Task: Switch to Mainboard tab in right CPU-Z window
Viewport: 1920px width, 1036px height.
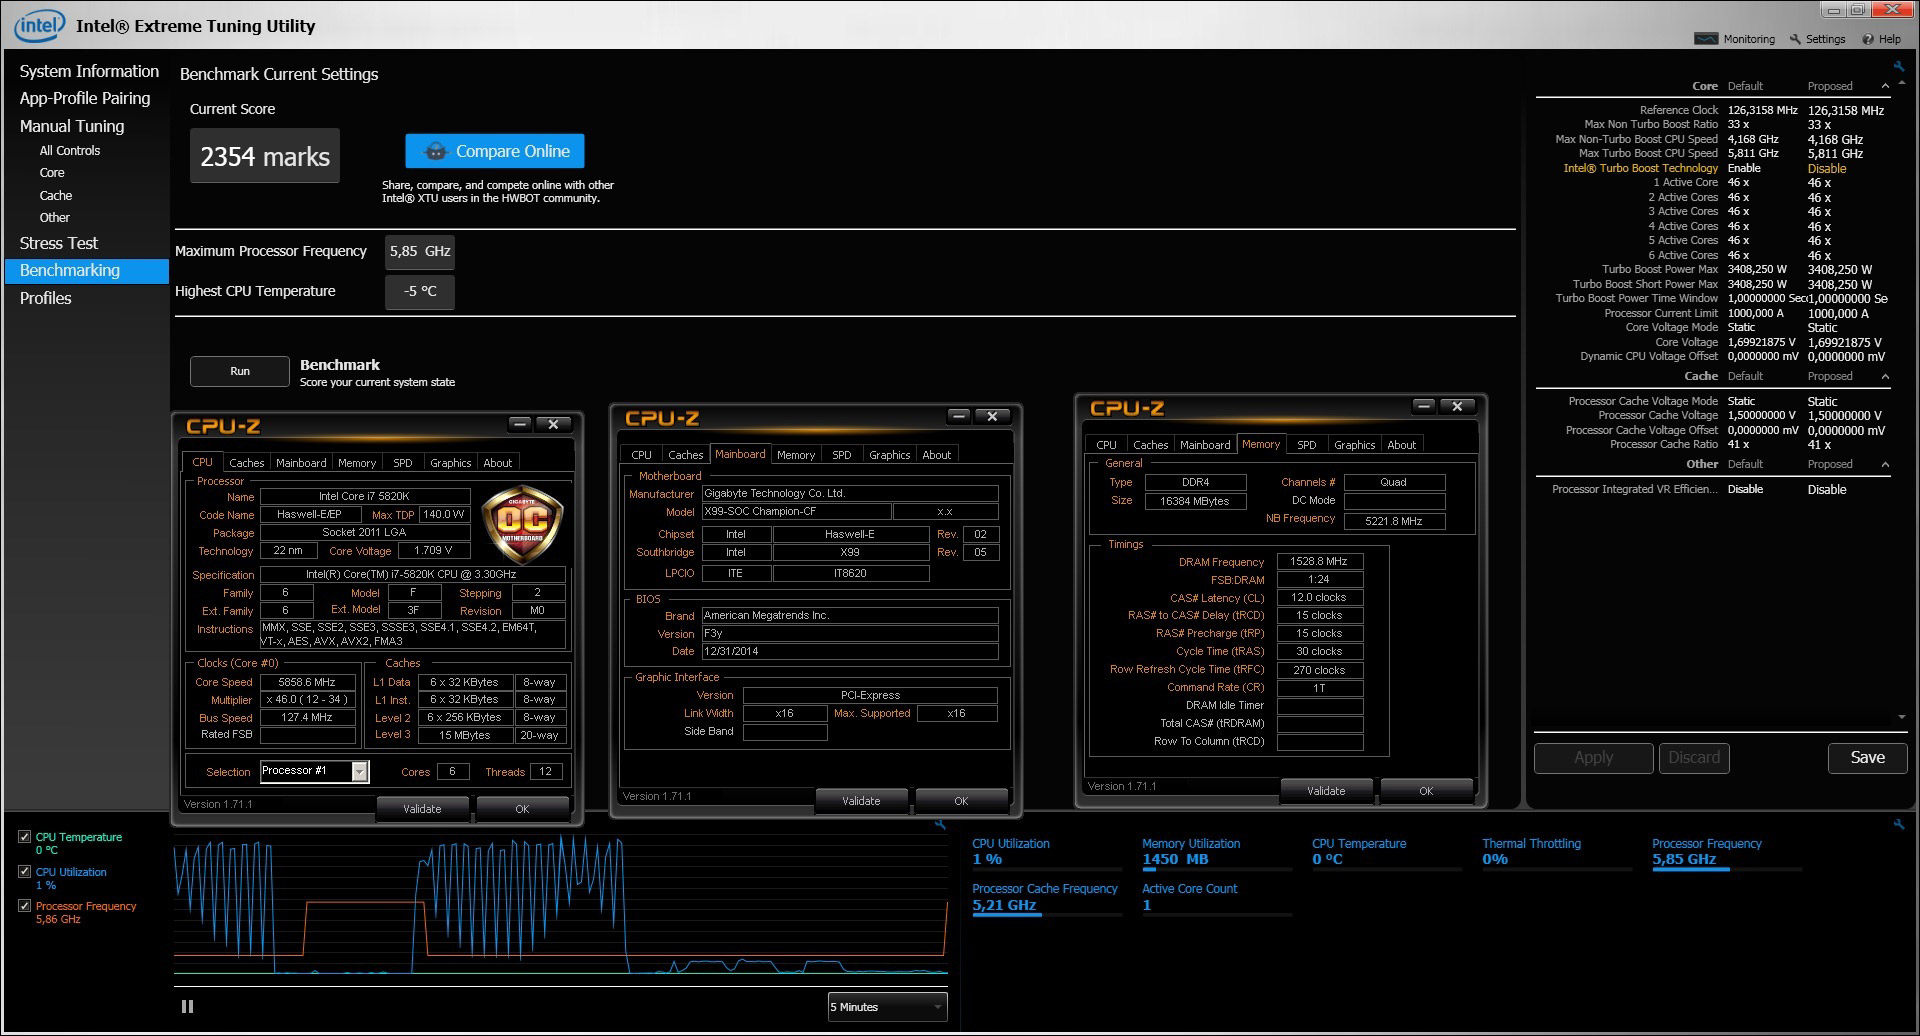Action: coord(1205,445)
